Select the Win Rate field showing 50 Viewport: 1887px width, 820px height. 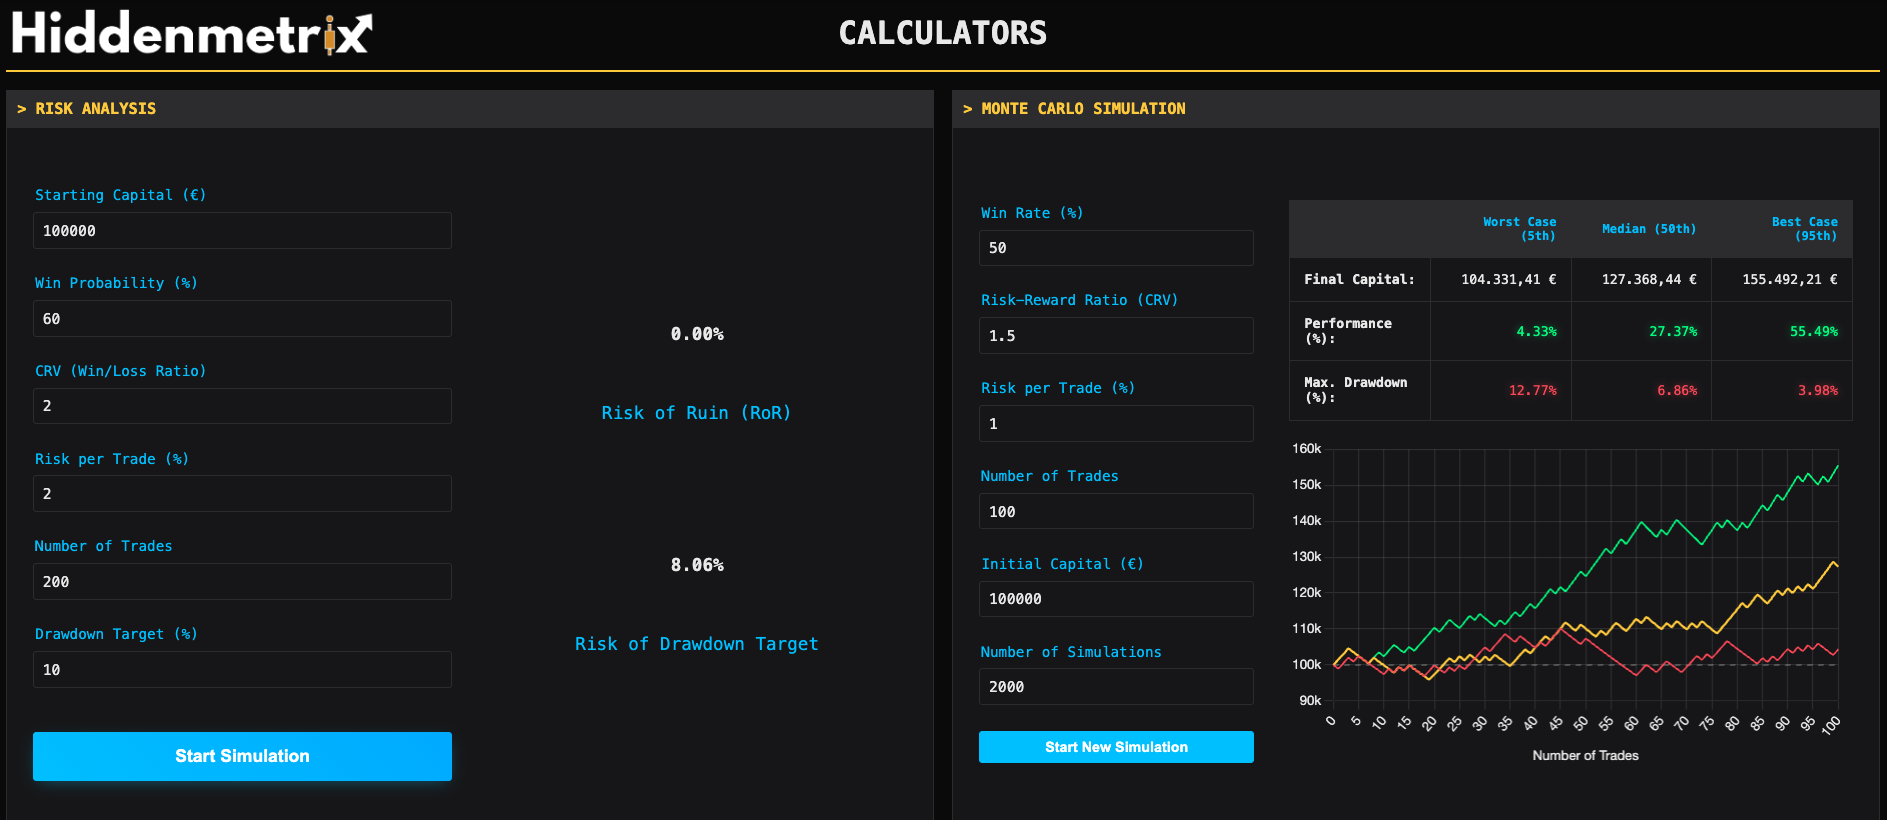[x=1115, y=247]
